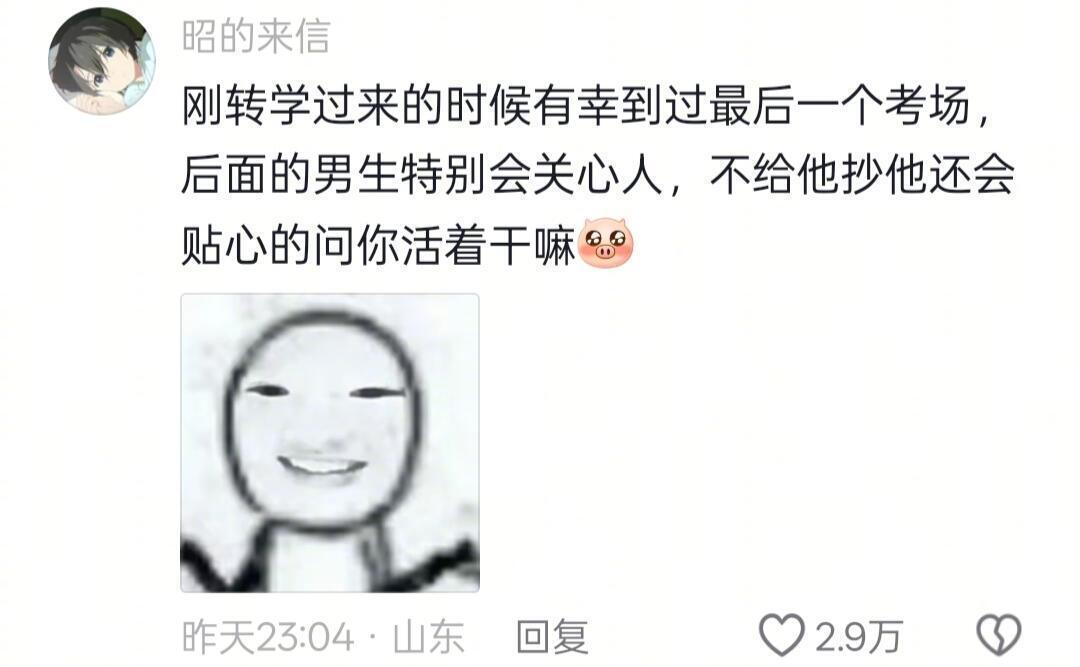The image size is (1080, 667).
Task: Click the 山东 location label
Action: pos(428,636)
